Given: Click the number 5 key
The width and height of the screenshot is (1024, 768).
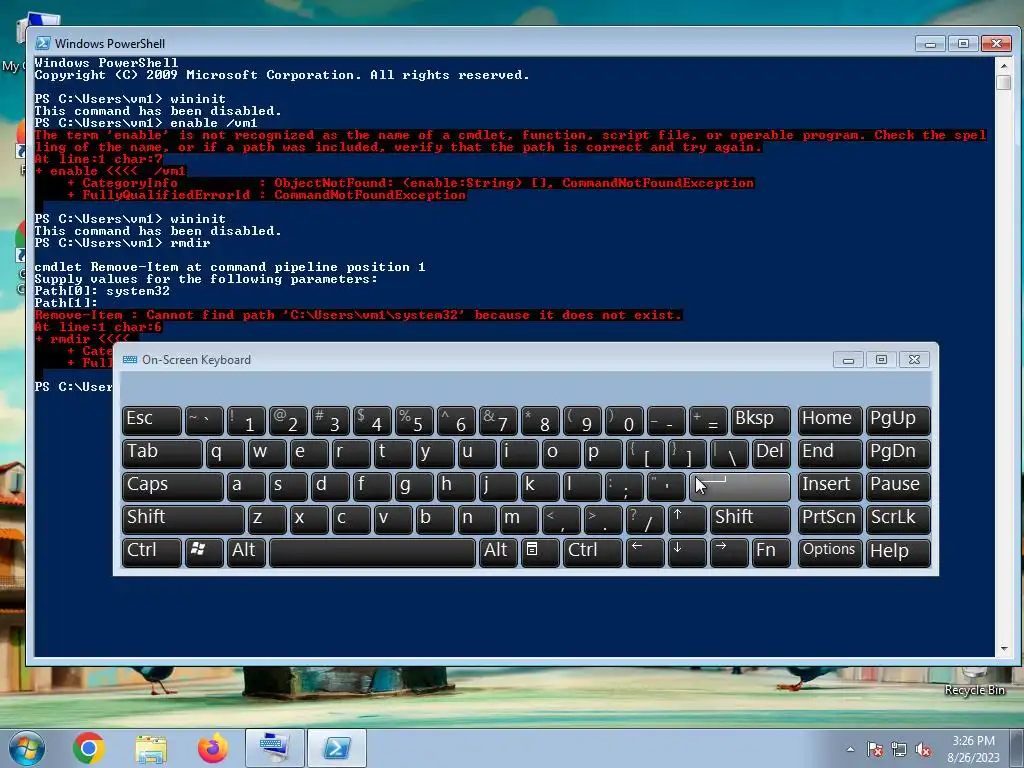Looking at the screenshot, I should (x=414, y=420).
